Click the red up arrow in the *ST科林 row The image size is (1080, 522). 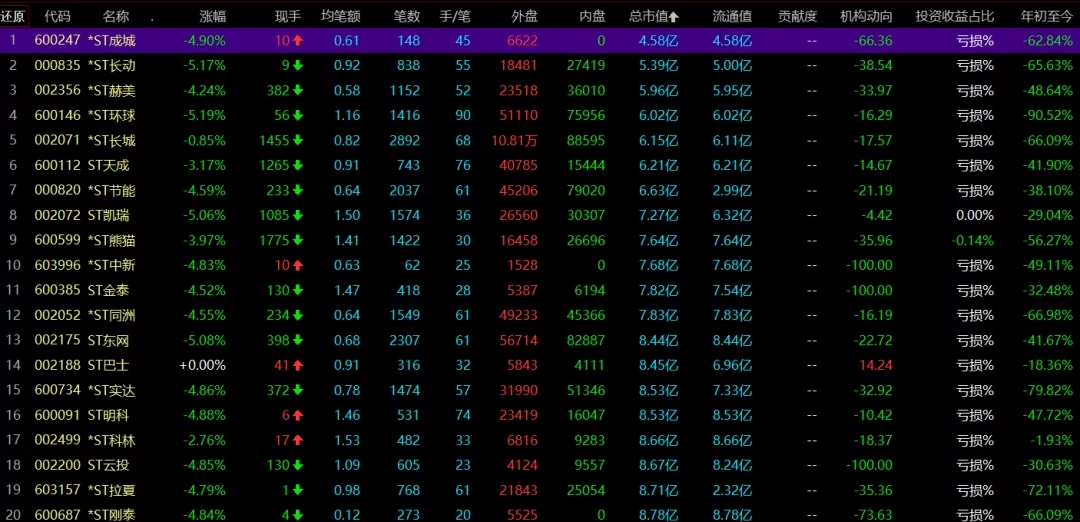point(298,440)
